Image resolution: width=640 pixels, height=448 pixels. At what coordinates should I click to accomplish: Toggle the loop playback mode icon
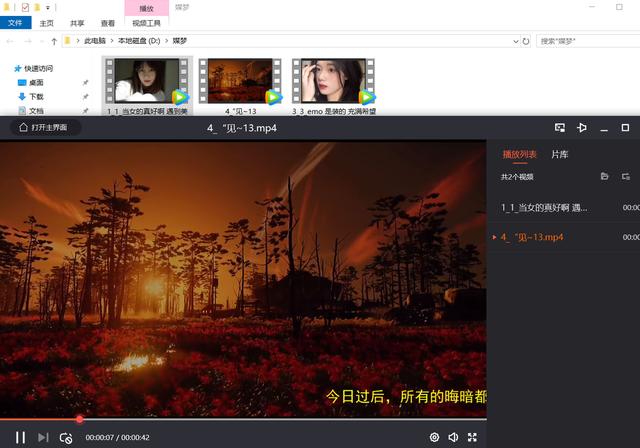coord(66,438)
